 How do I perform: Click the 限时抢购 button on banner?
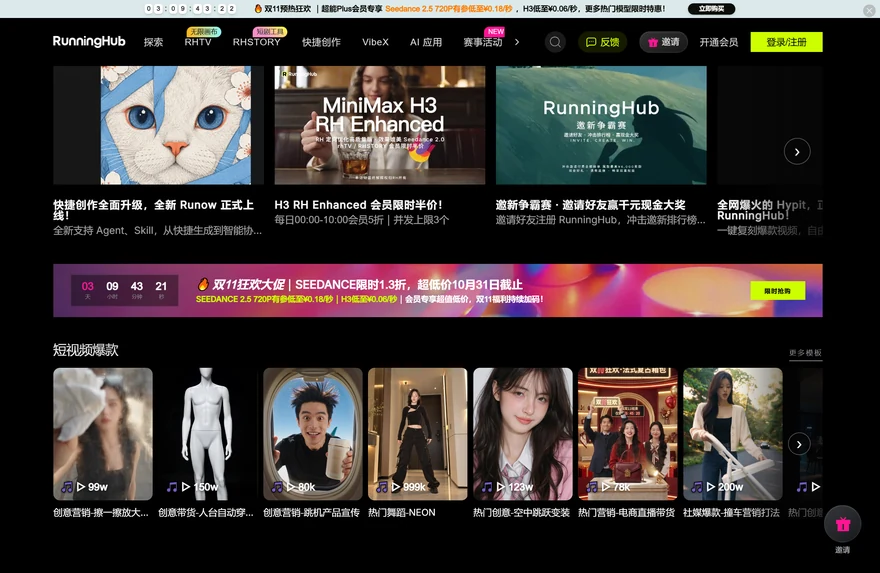coord(777,291)
